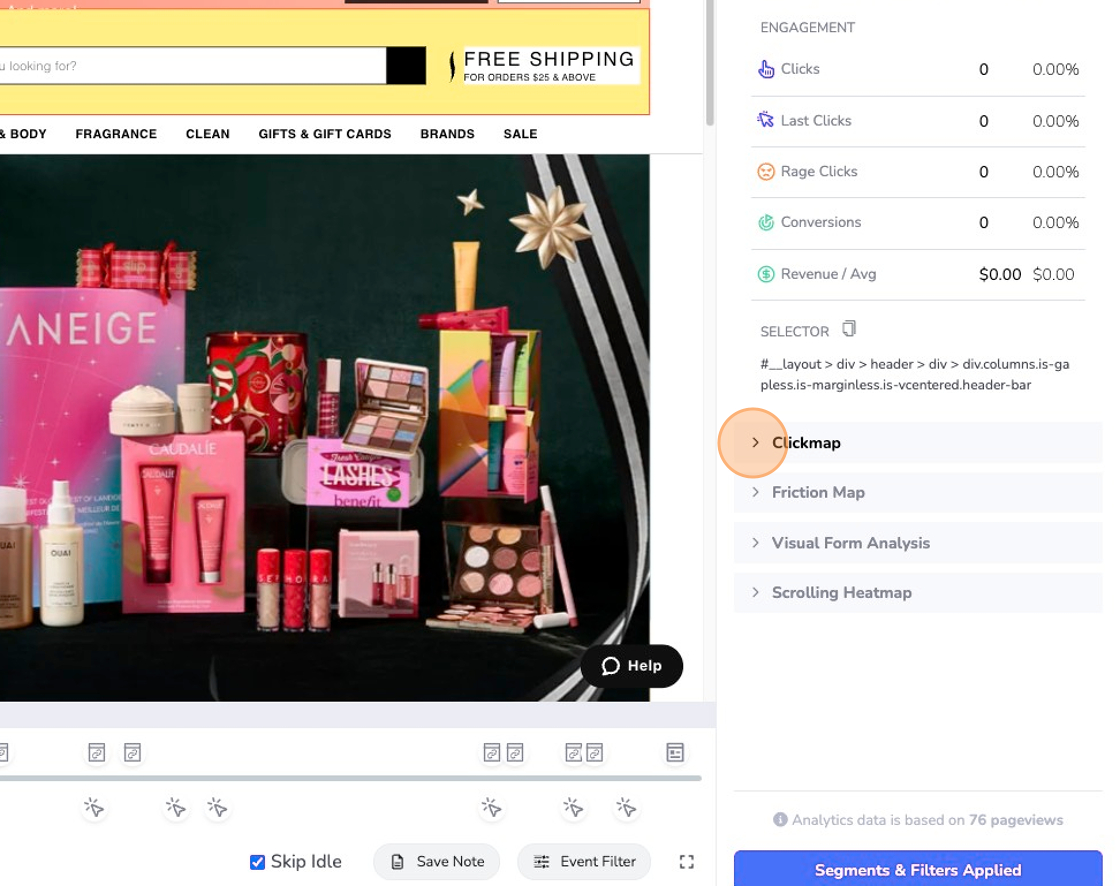This screenshot has width=1120, height=886.
Task: Open the FRAGRANCE menu item
Action: coord(116,134)
